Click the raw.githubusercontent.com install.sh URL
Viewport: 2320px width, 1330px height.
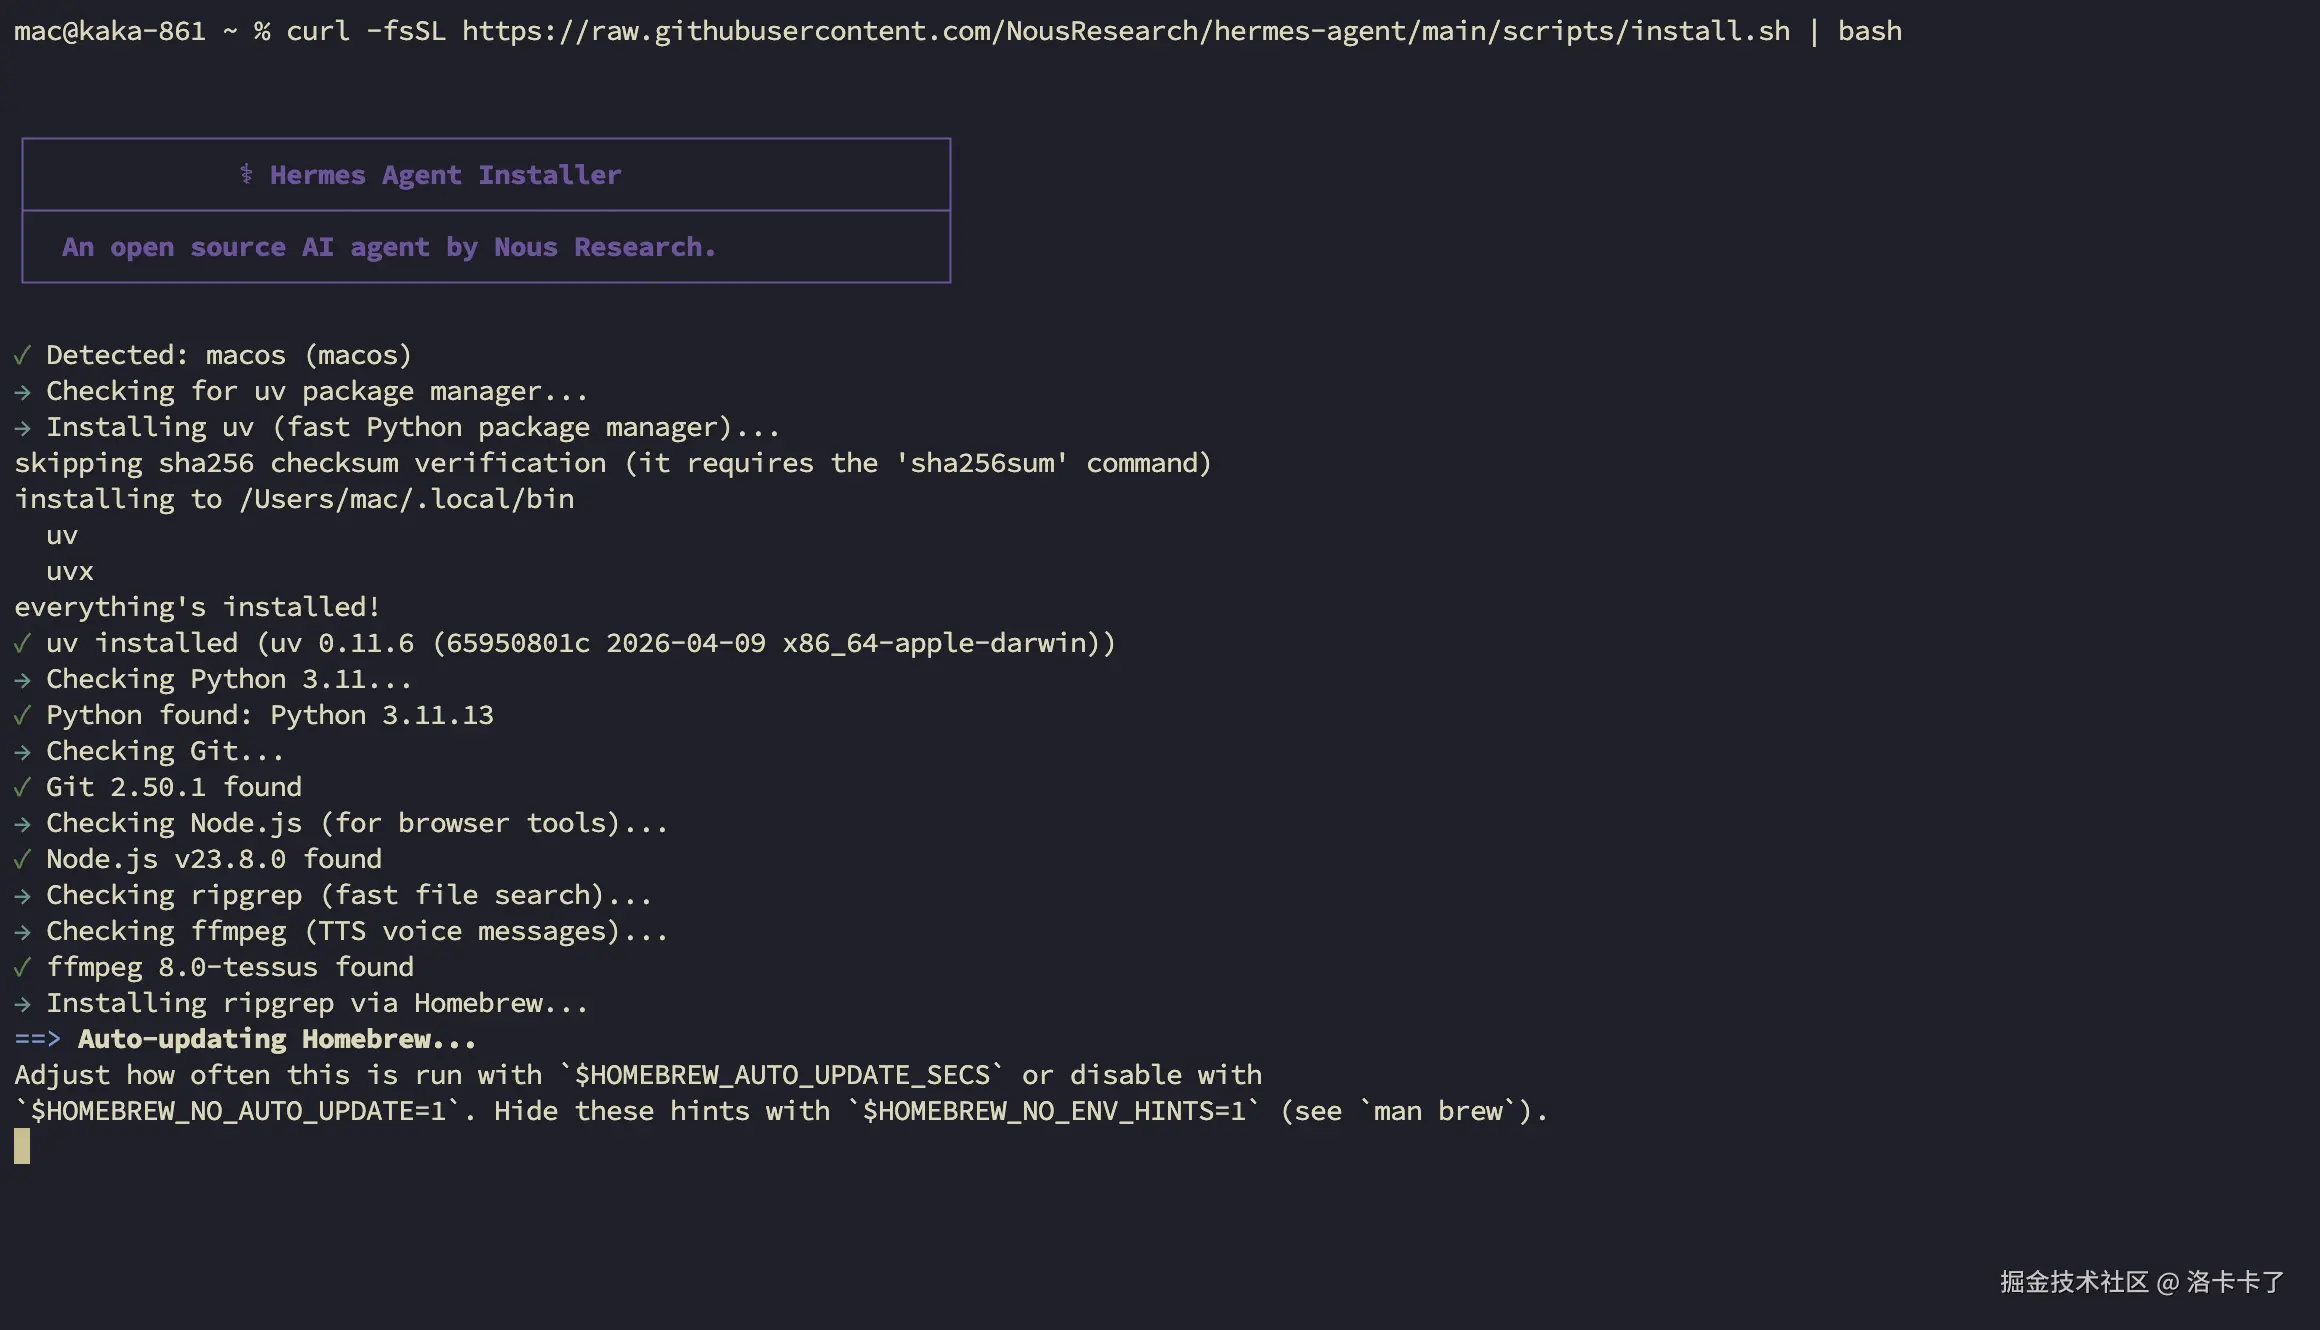pos(1126,31)
